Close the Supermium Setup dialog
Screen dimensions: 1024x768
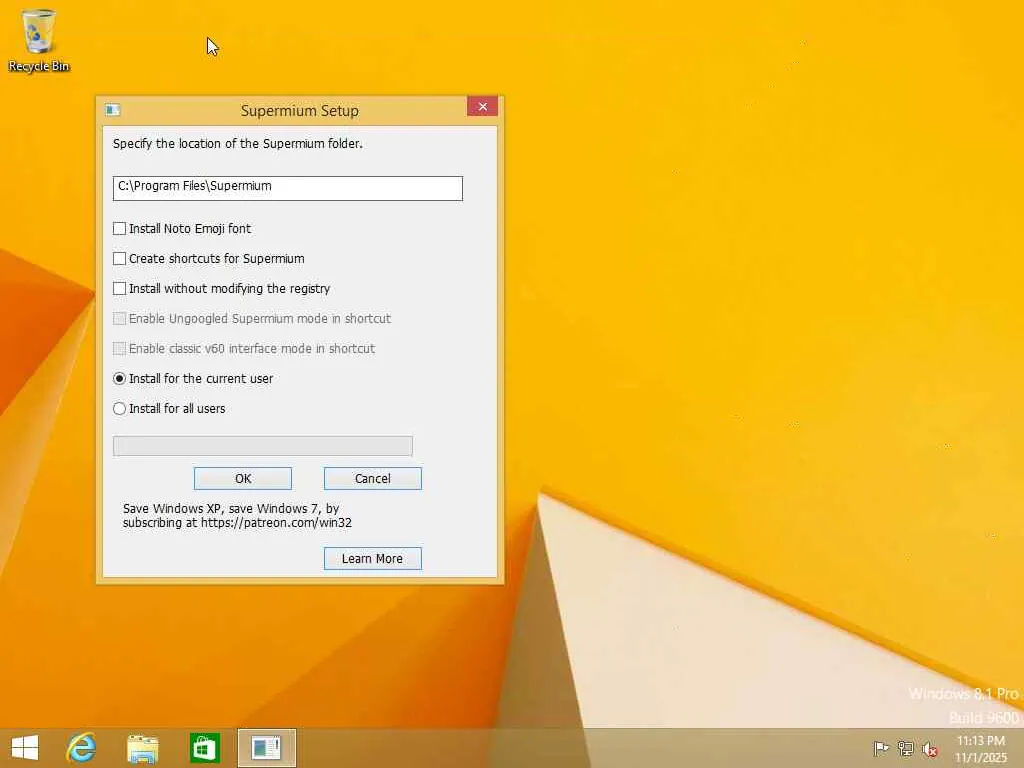[483, 106]
